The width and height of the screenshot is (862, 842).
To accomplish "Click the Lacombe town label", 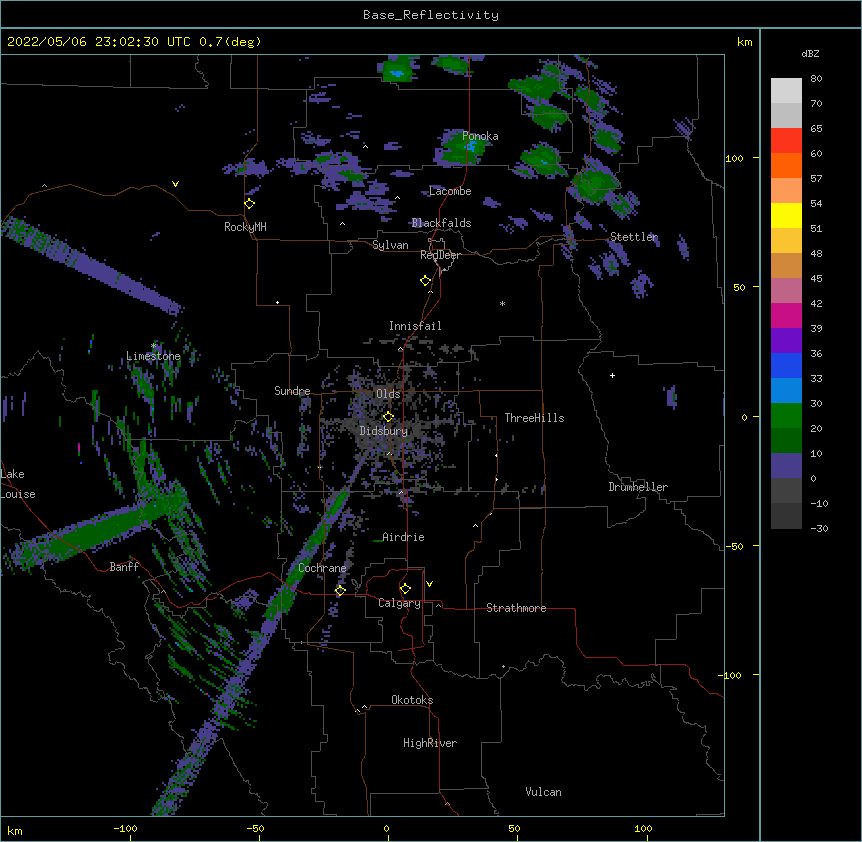I will click(450, 191).
